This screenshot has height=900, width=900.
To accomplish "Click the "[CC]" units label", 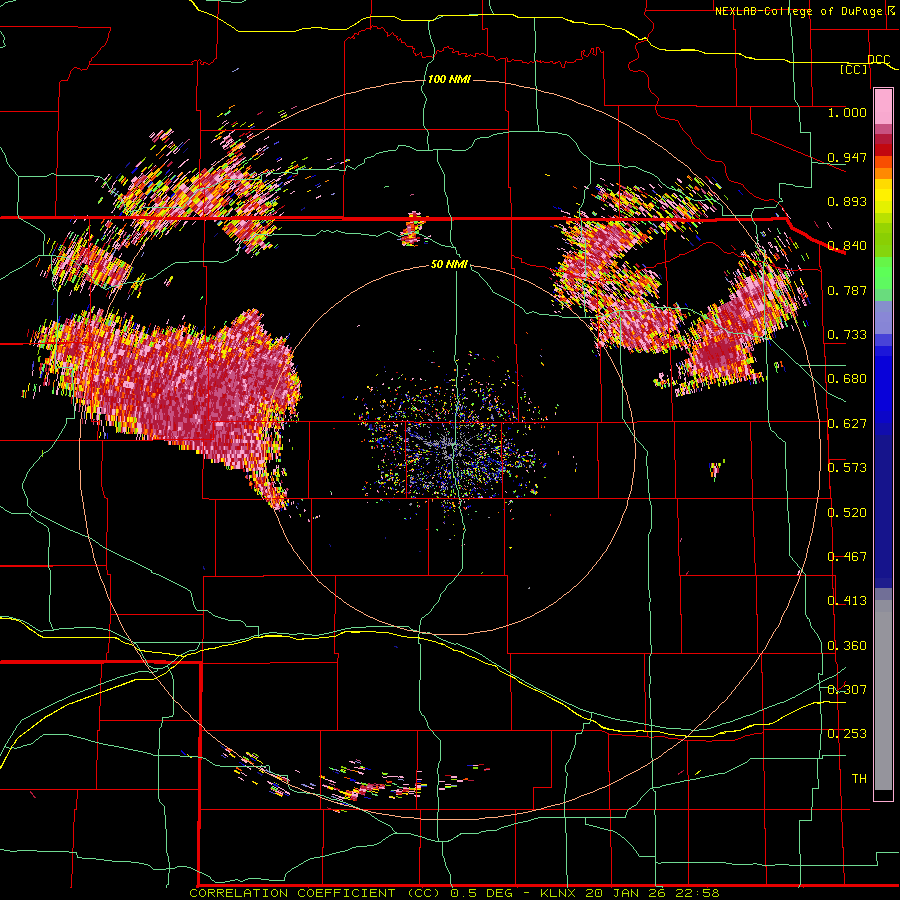I will pyautogui.click(x=854, y=69).
